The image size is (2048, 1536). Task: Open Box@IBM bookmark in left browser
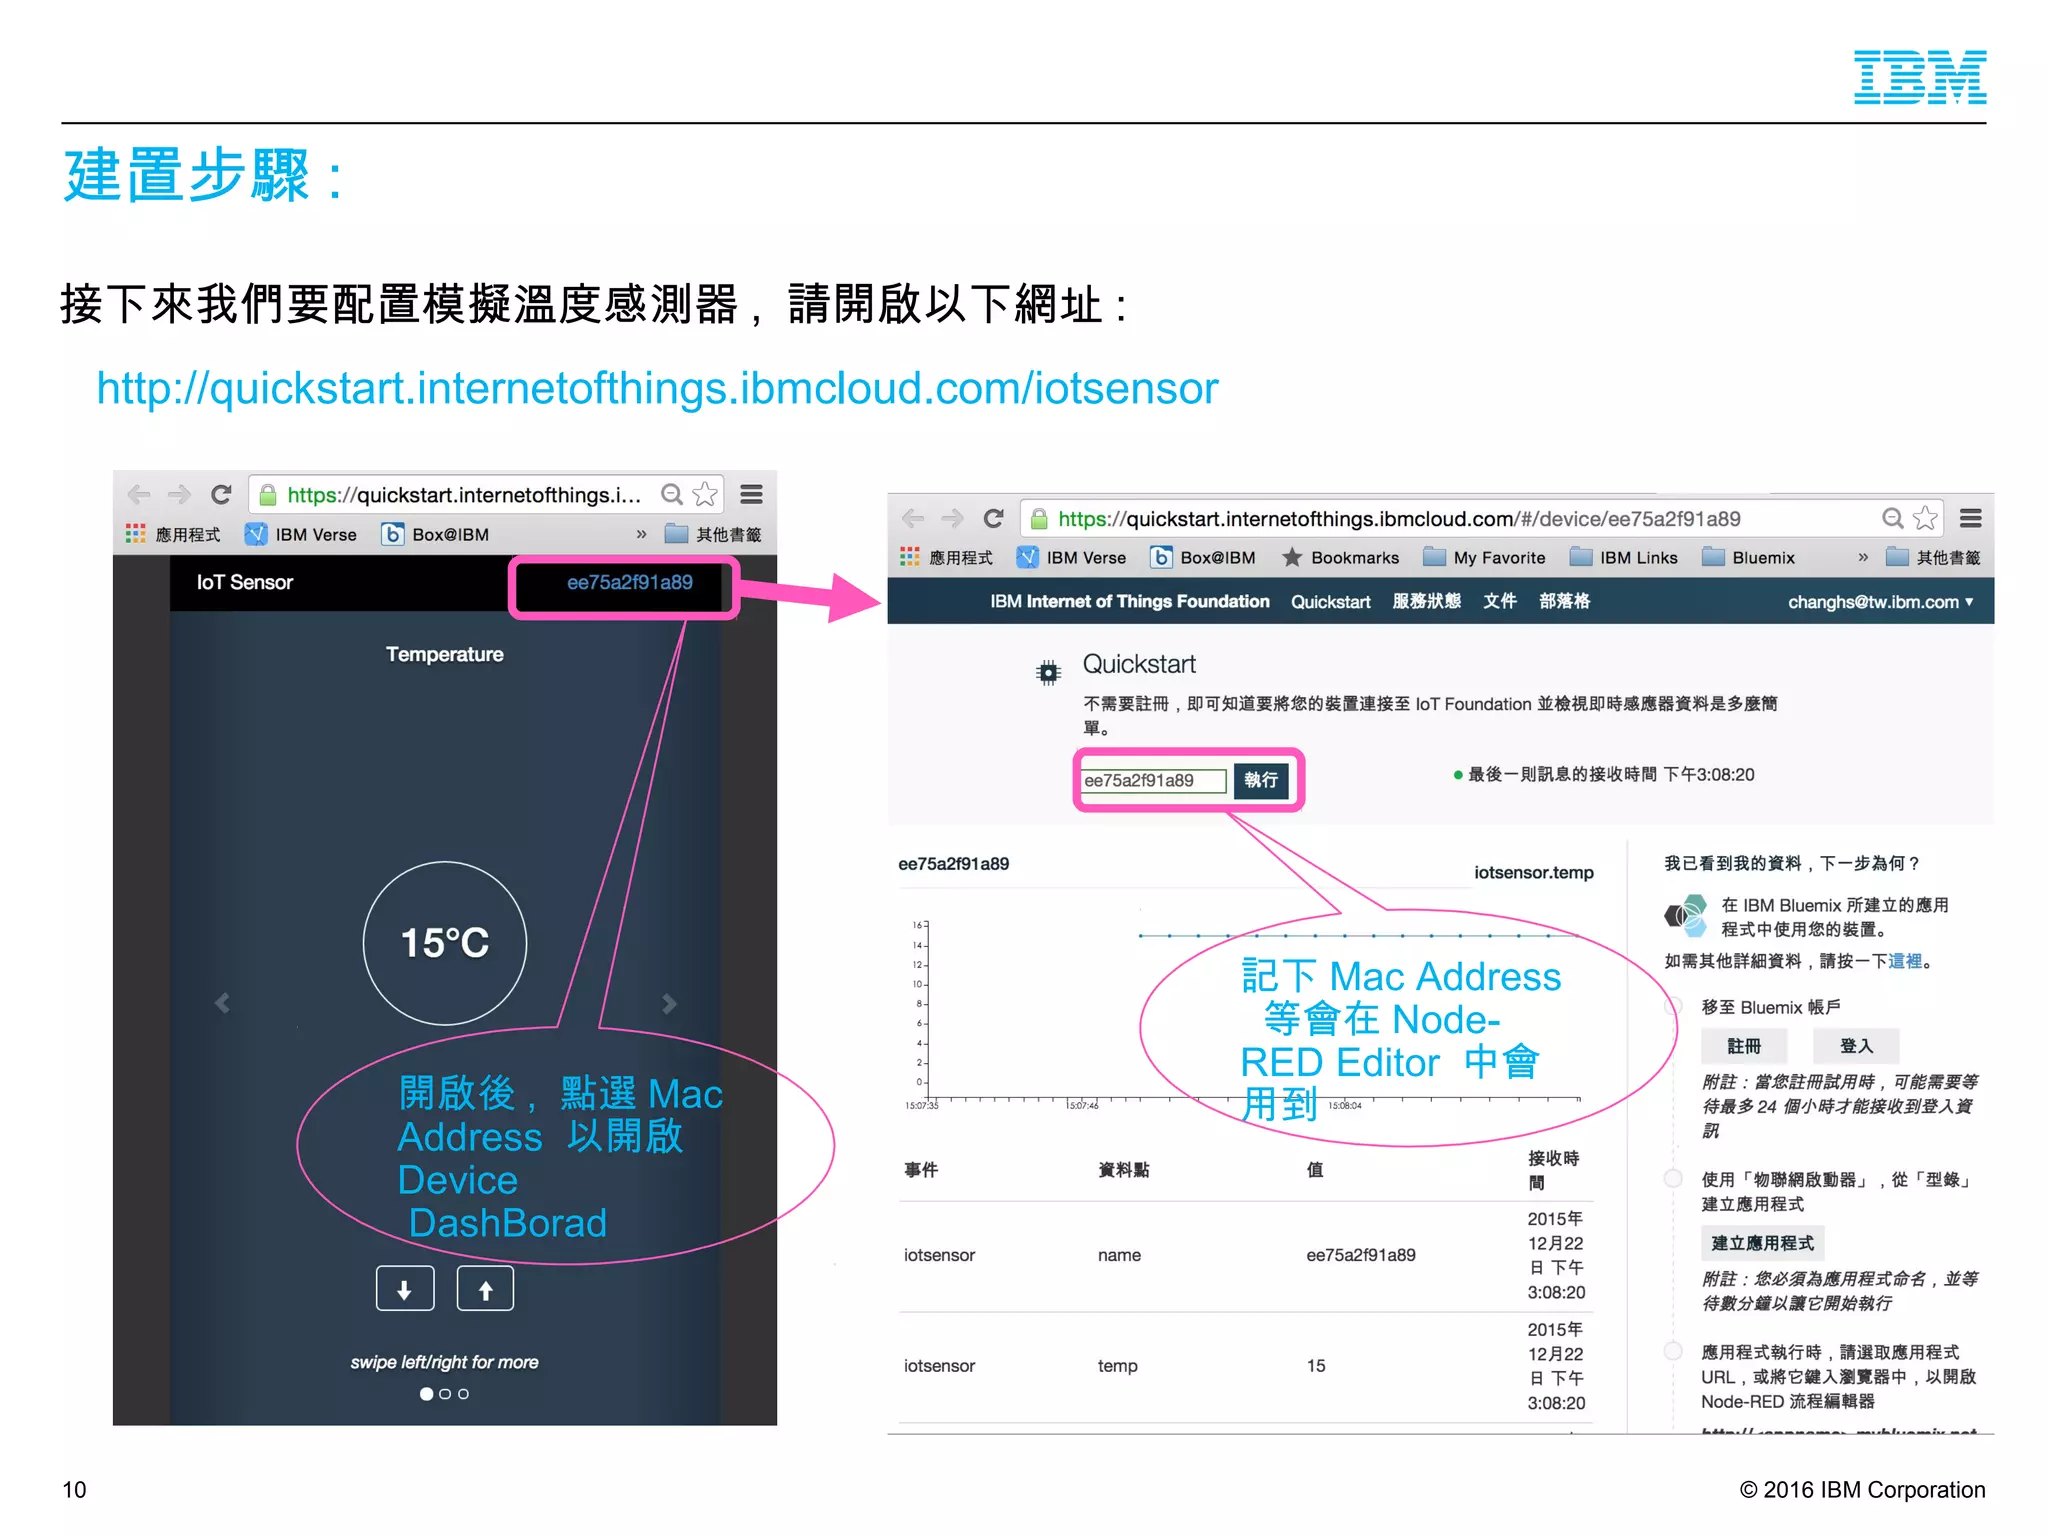tap(435, 534)
